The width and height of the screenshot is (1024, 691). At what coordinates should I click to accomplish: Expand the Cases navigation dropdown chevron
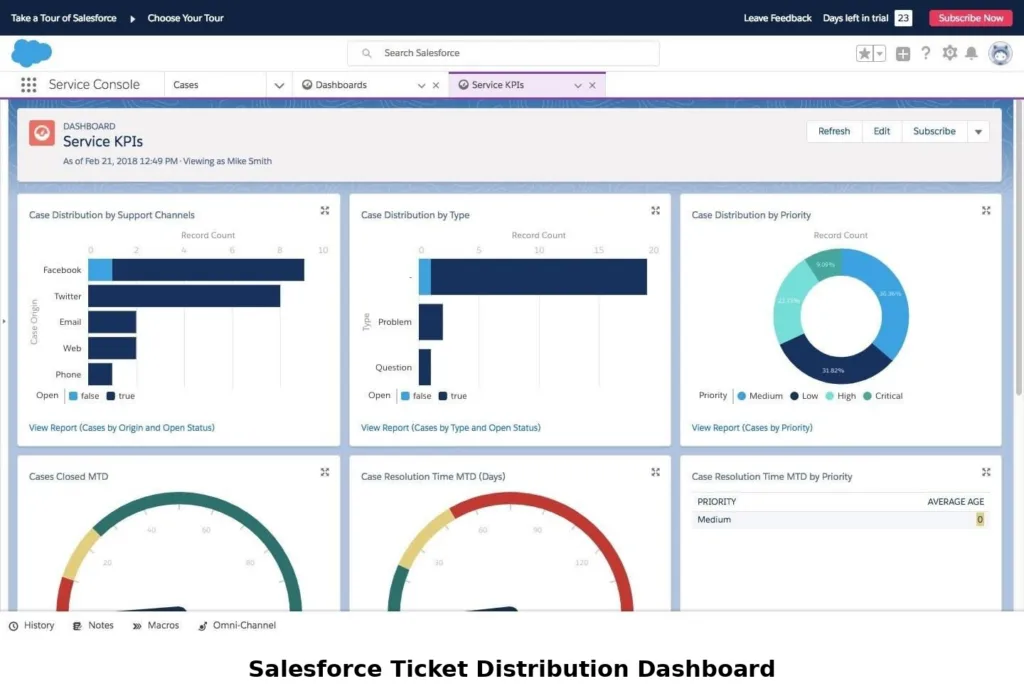click(x=279, y=85)
